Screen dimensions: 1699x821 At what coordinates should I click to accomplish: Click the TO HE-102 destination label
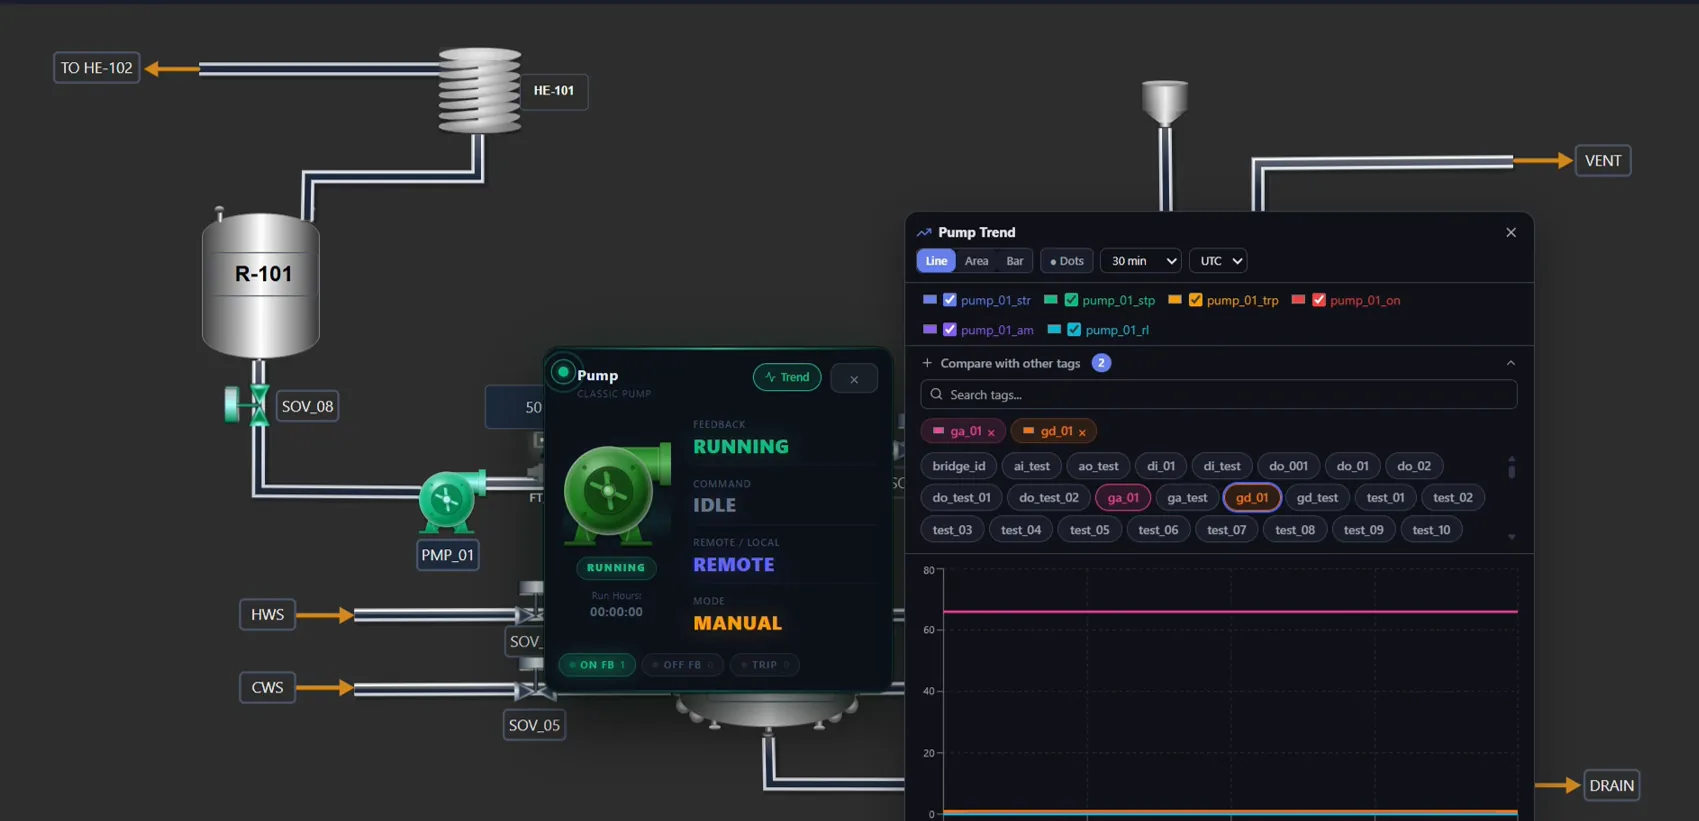tap(96, 68)
